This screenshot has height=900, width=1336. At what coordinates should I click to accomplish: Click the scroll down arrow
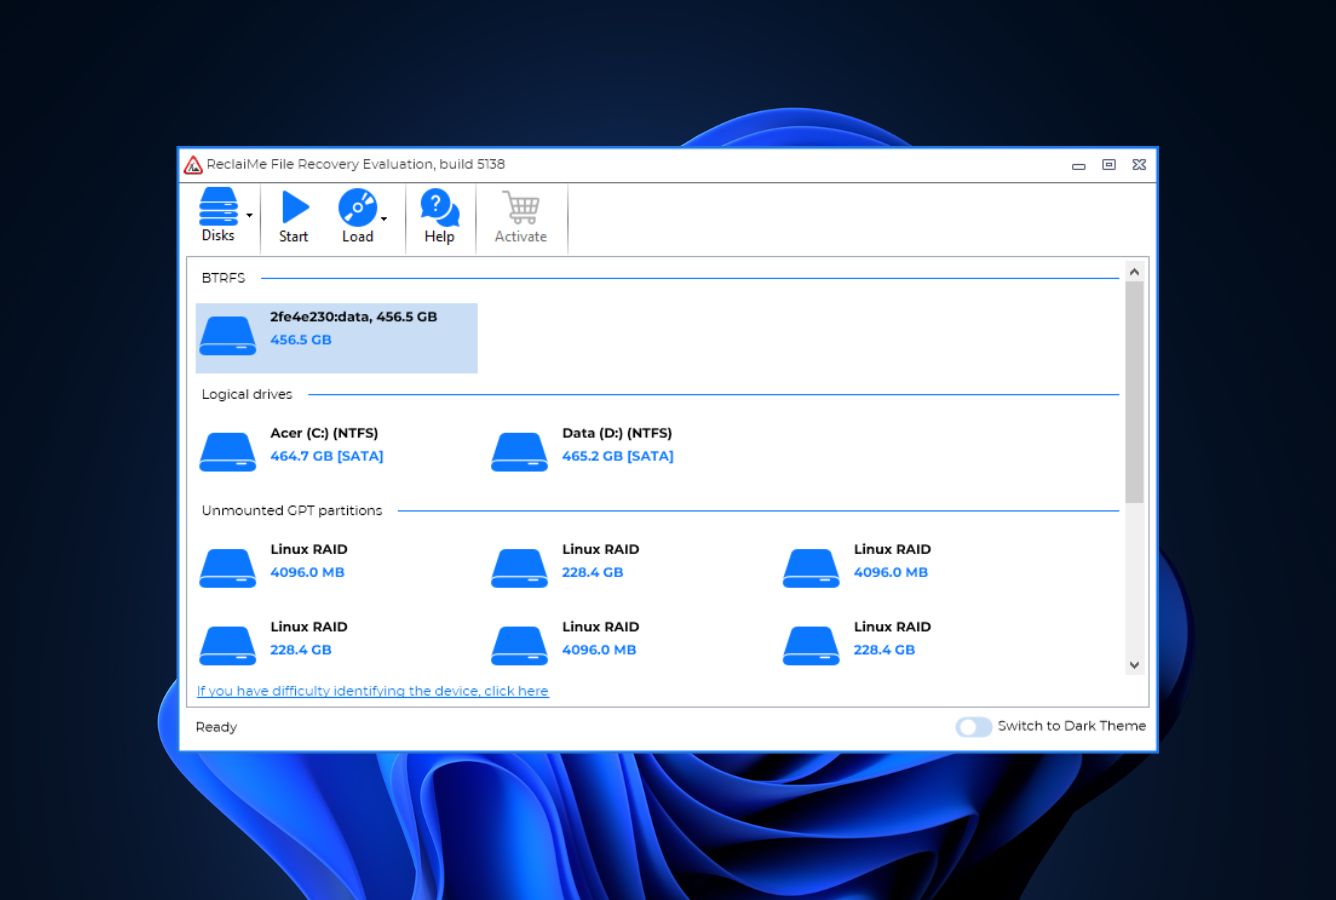tap(1134, 665)
